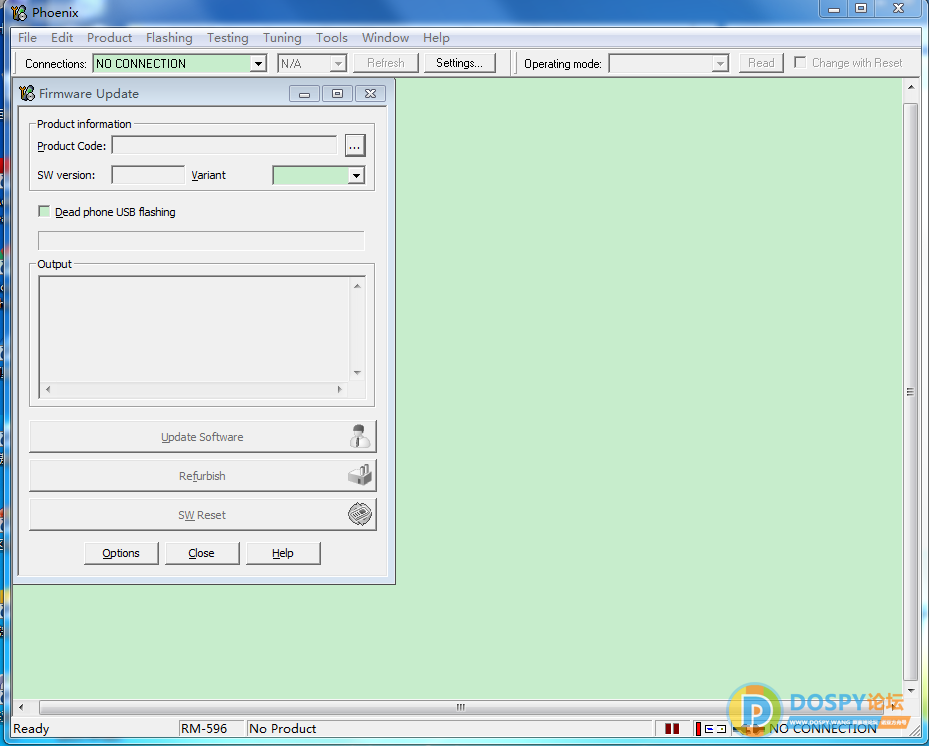Image resolution: width=929 pixels, height=746 pixels.
Task: Click Output box scroll right arrow
Action: (x=339, y=389)
